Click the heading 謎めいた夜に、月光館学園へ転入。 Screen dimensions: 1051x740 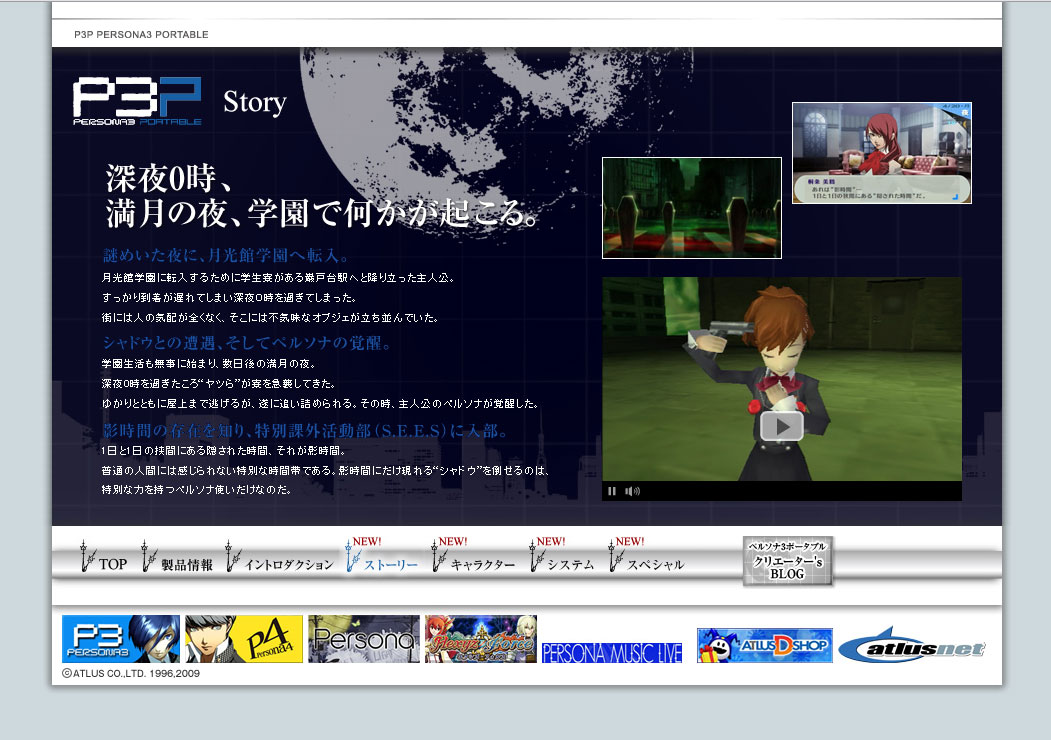point(226,255)
